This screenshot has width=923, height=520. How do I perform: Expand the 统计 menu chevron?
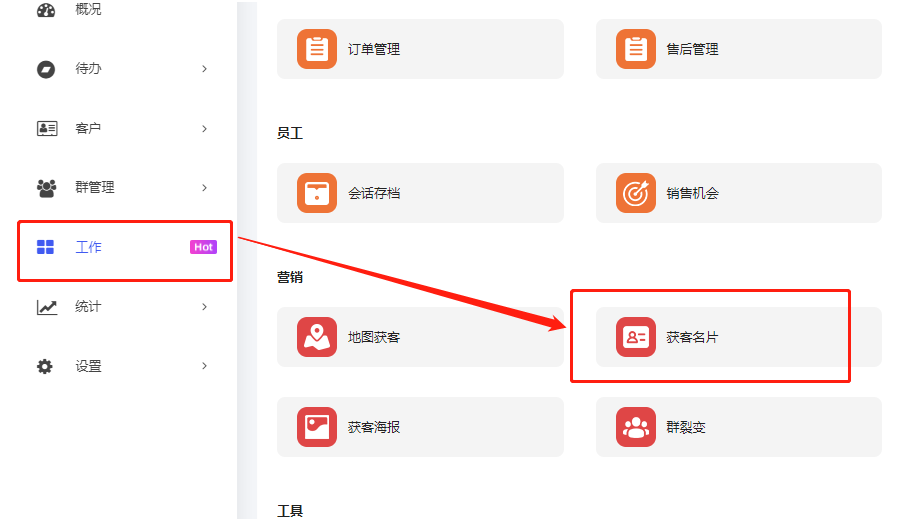pyautogui.click(x=204, y=307)
